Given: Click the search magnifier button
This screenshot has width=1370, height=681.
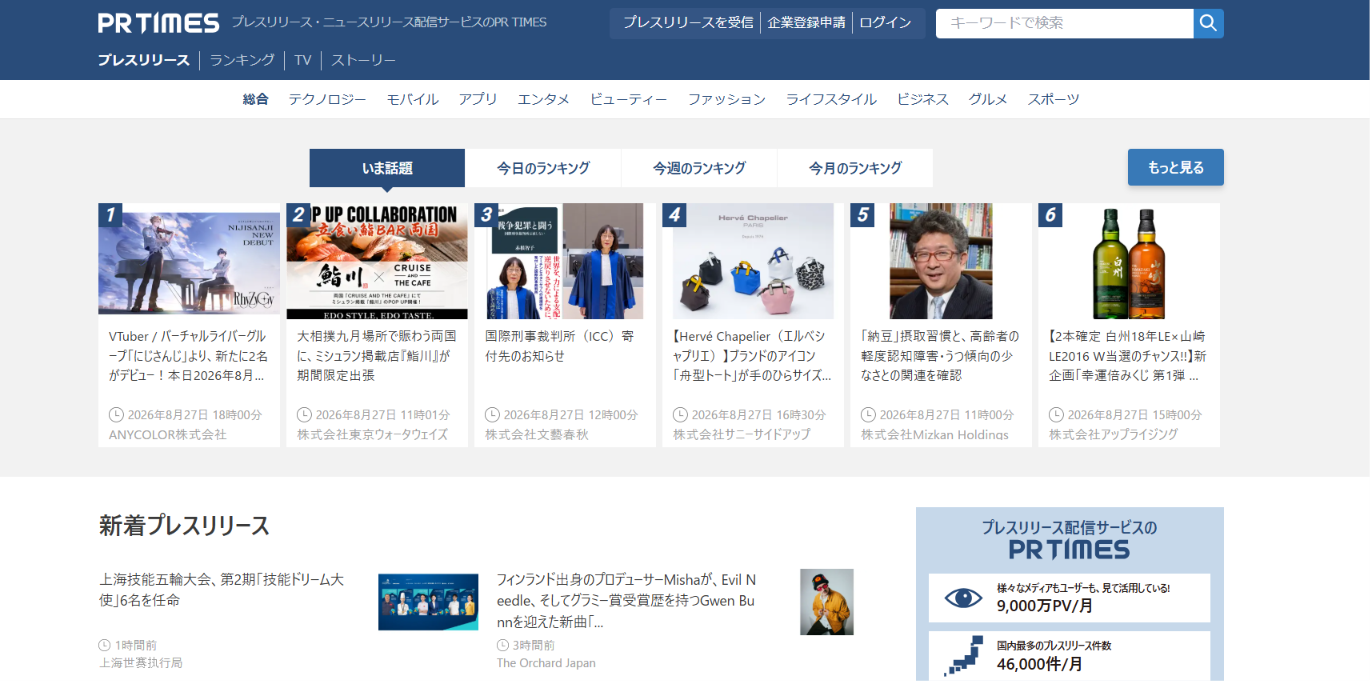Looking at the screenshot, I should point(1208,23).
